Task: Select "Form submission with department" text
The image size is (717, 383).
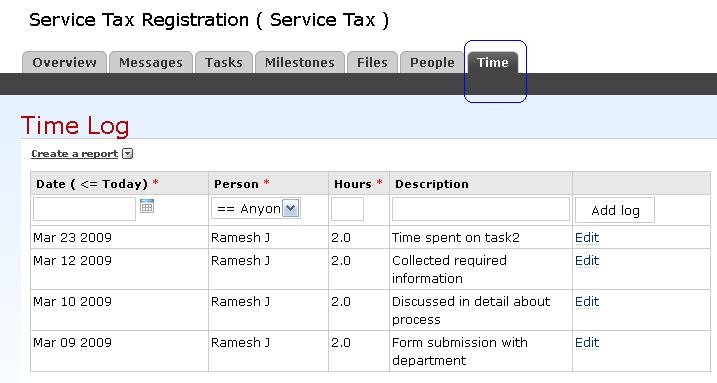Action: 460,351
